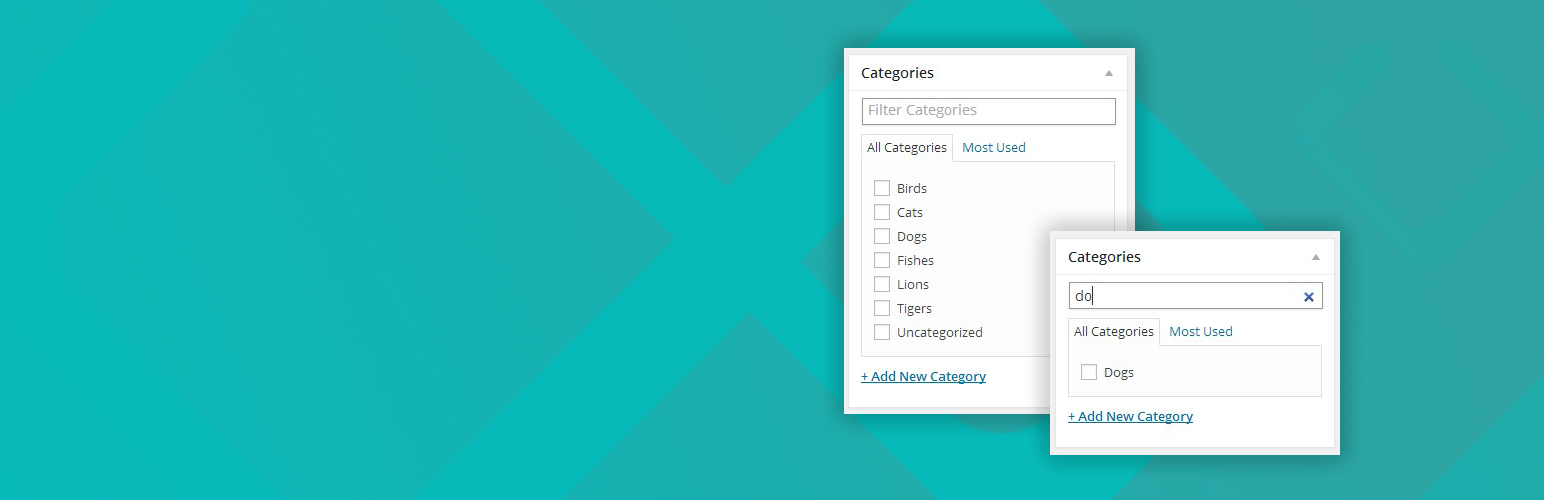
Task: Click the Categories title of the filtered panel
Action: click(1104, 257)
